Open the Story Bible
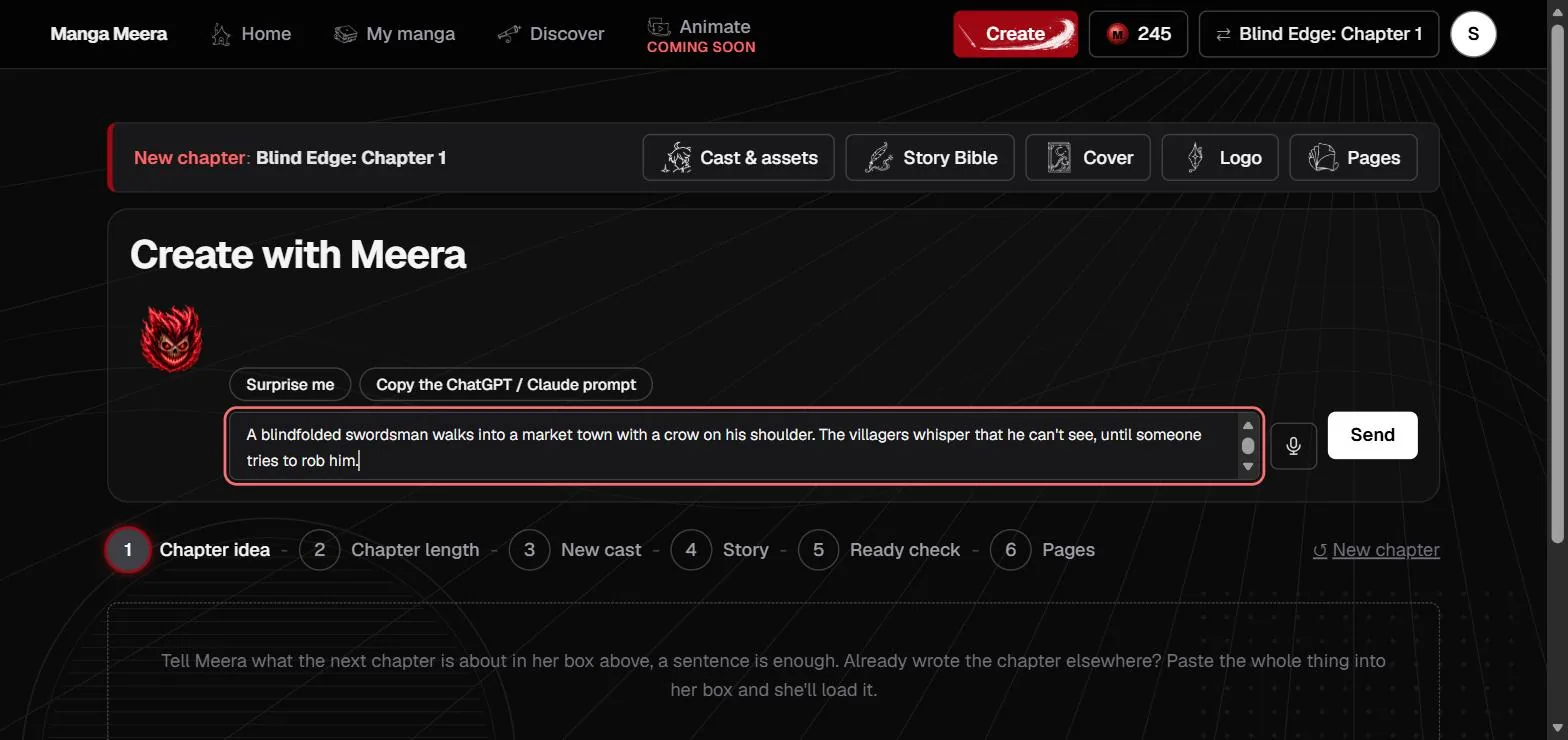Image resolution: width=1568 pixels, height=740 pixels. [x=930, y=158]
